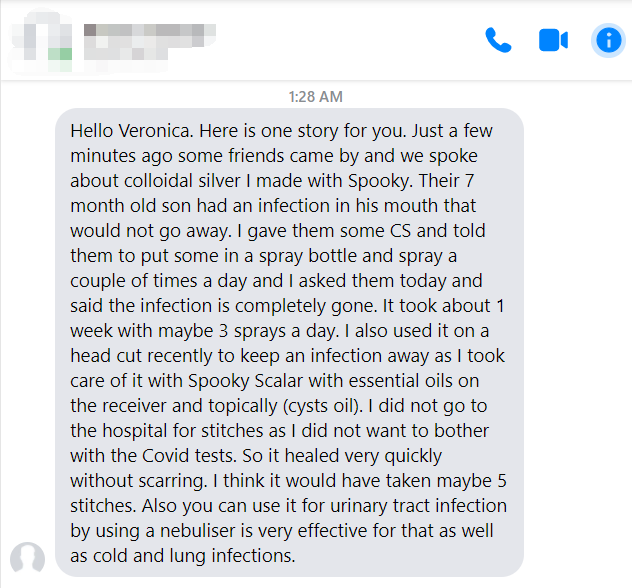The width and height of the screenshot is (632, 588).
Task: Start a voice call with the phone icon
Action: 498,40
